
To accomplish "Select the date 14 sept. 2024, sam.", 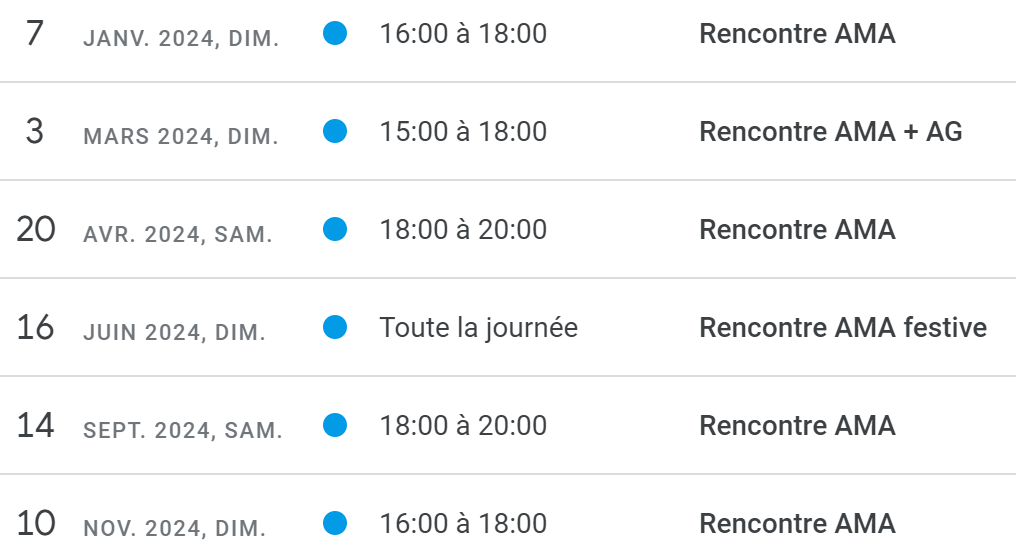I will point(150,427).
